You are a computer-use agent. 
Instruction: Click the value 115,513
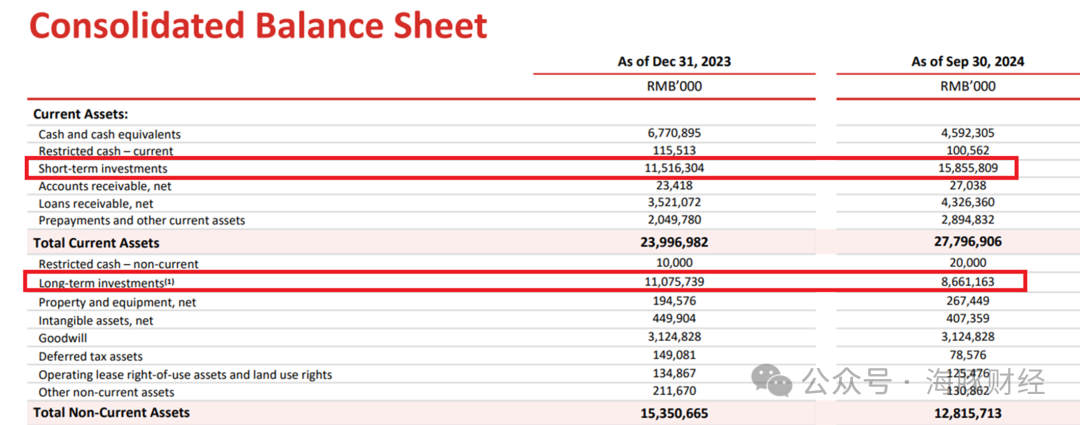coord(674,150)
